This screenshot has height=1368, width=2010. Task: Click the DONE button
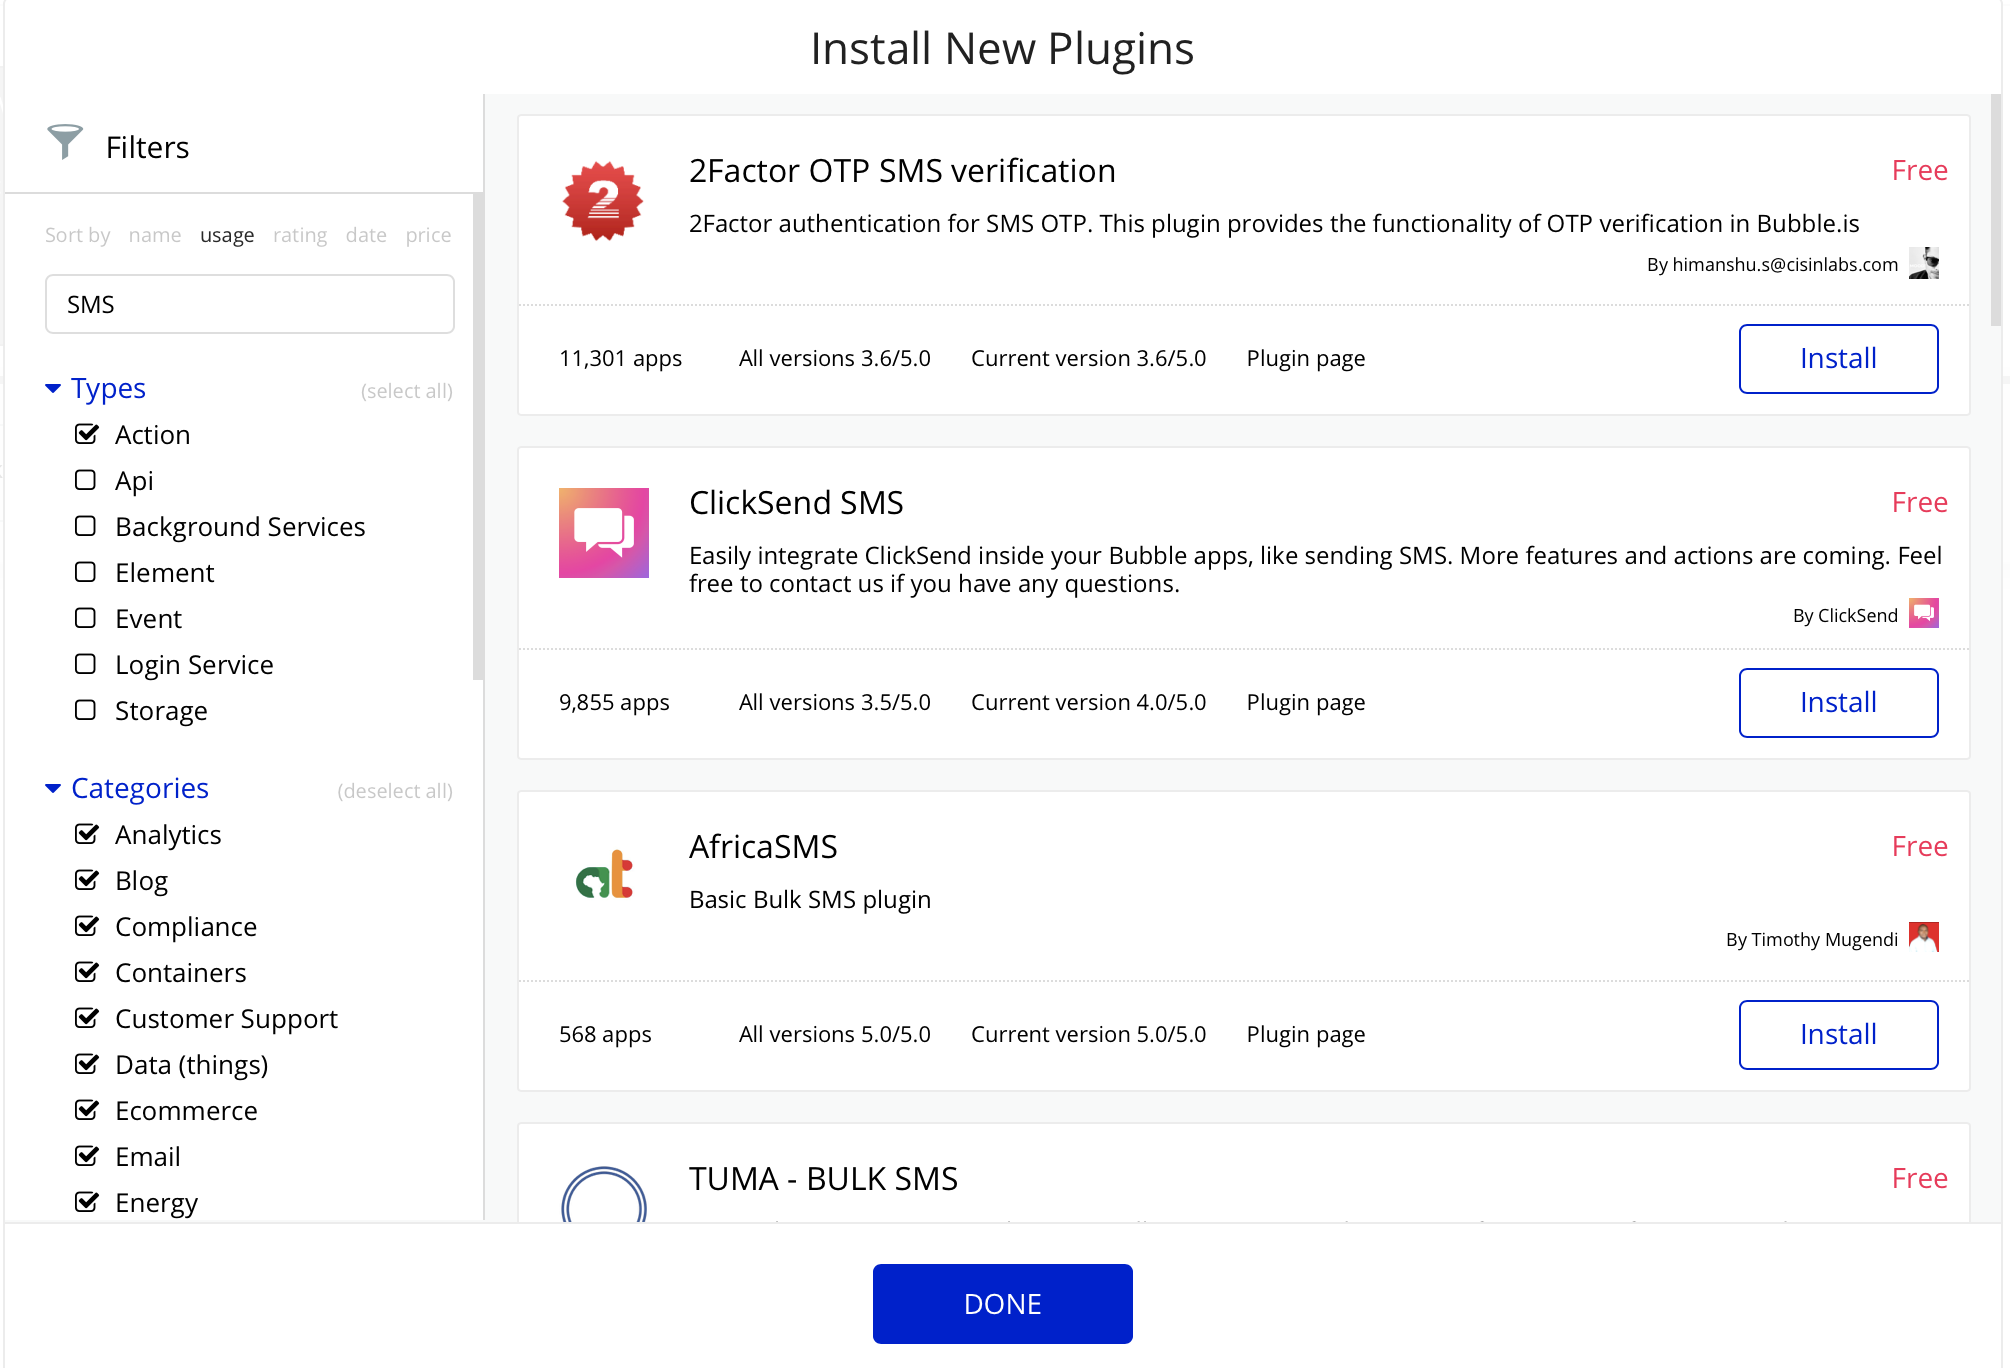pos(1002,1304)
